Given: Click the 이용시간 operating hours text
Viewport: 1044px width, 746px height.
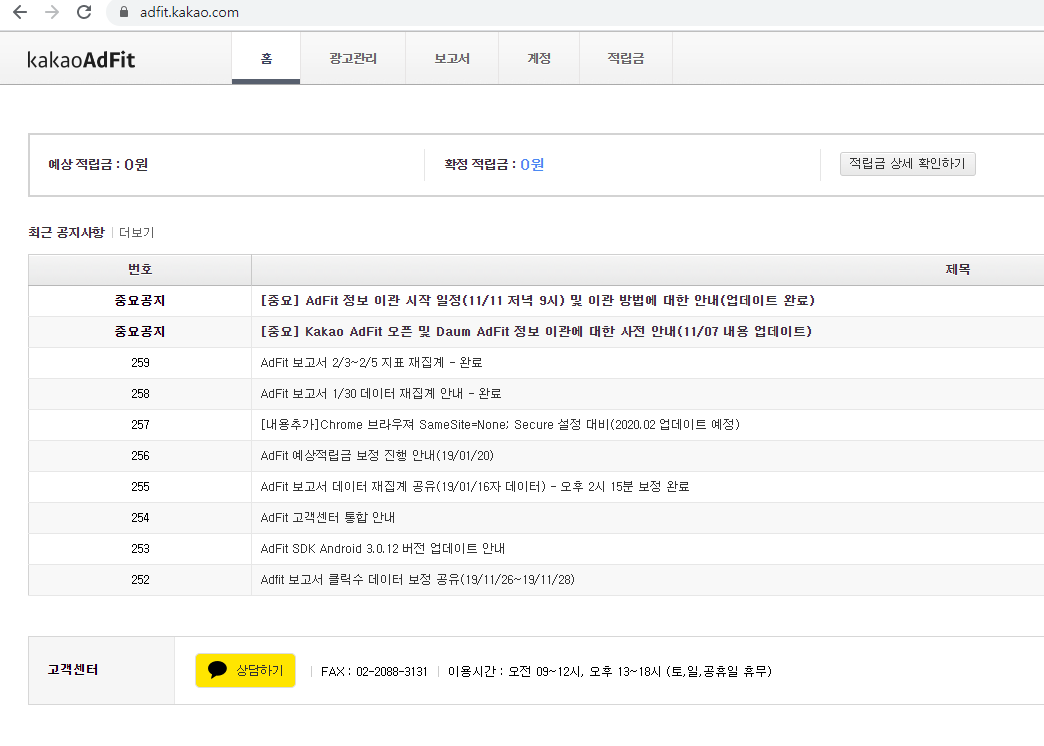Looking at the screenshot, I should [610, 671].
